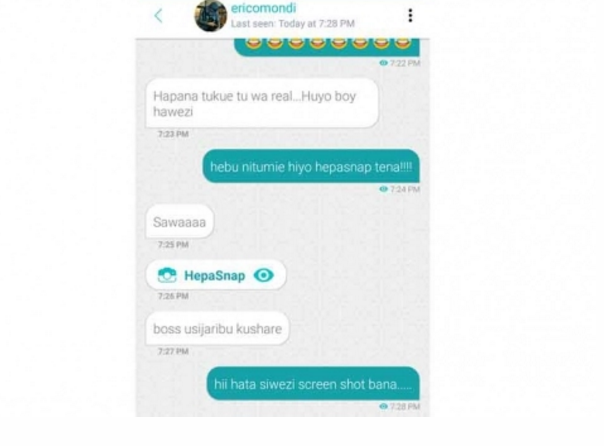Viewport: 604px width, 446px height.
Task: Select the 'hii hata siwezi screen shot' bubble
Action: 313,384
